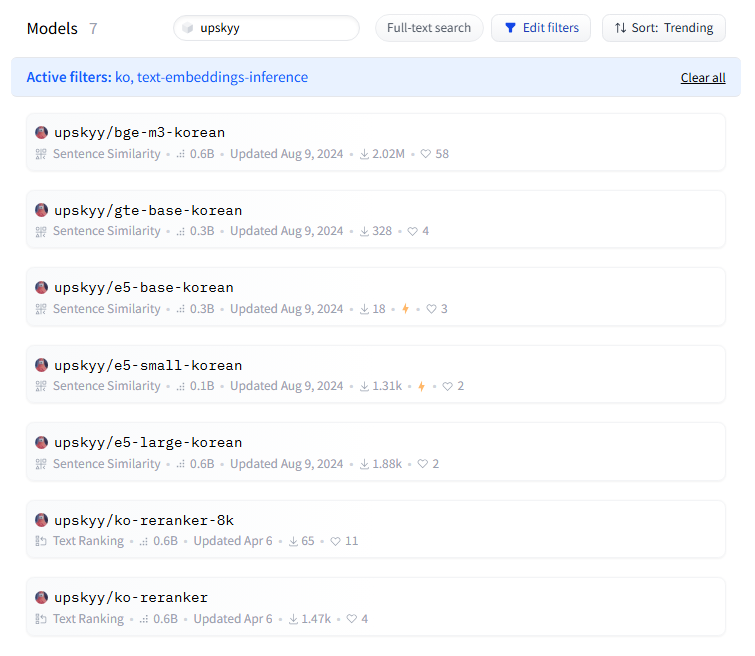Click the 'Active filters:' label text

pyautogui.click(x=69, y=77)
